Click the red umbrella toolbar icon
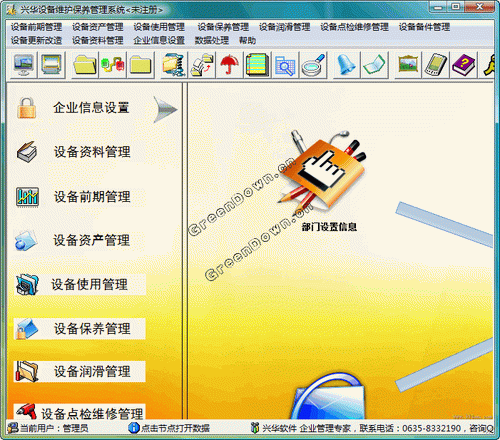Screen dimensions: 500x440 pyautogui.click(x=230, y=65)
